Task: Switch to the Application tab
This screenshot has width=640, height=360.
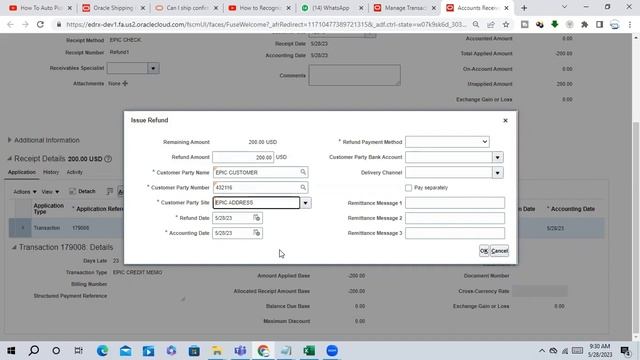Action: [22, 172]
